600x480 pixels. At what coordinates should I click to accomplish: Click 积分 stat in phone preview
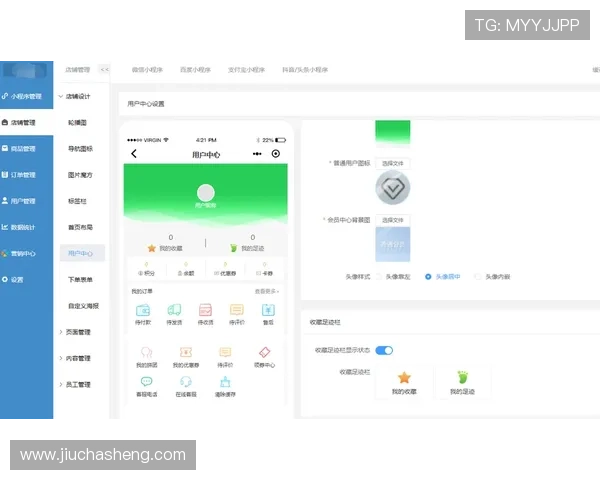147,269
